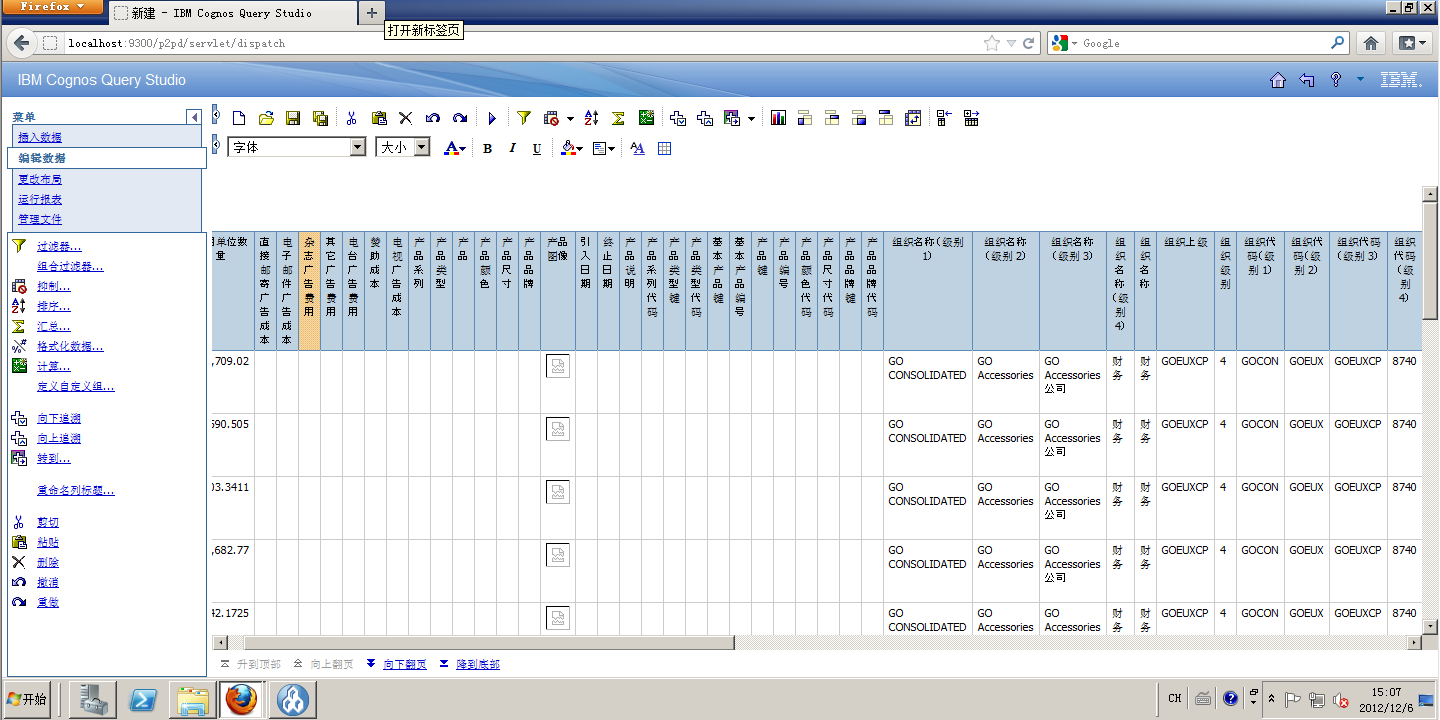Undo the last action from the toolbar
This screenshot has height=720, width=1440.
[x=433, y=118]
